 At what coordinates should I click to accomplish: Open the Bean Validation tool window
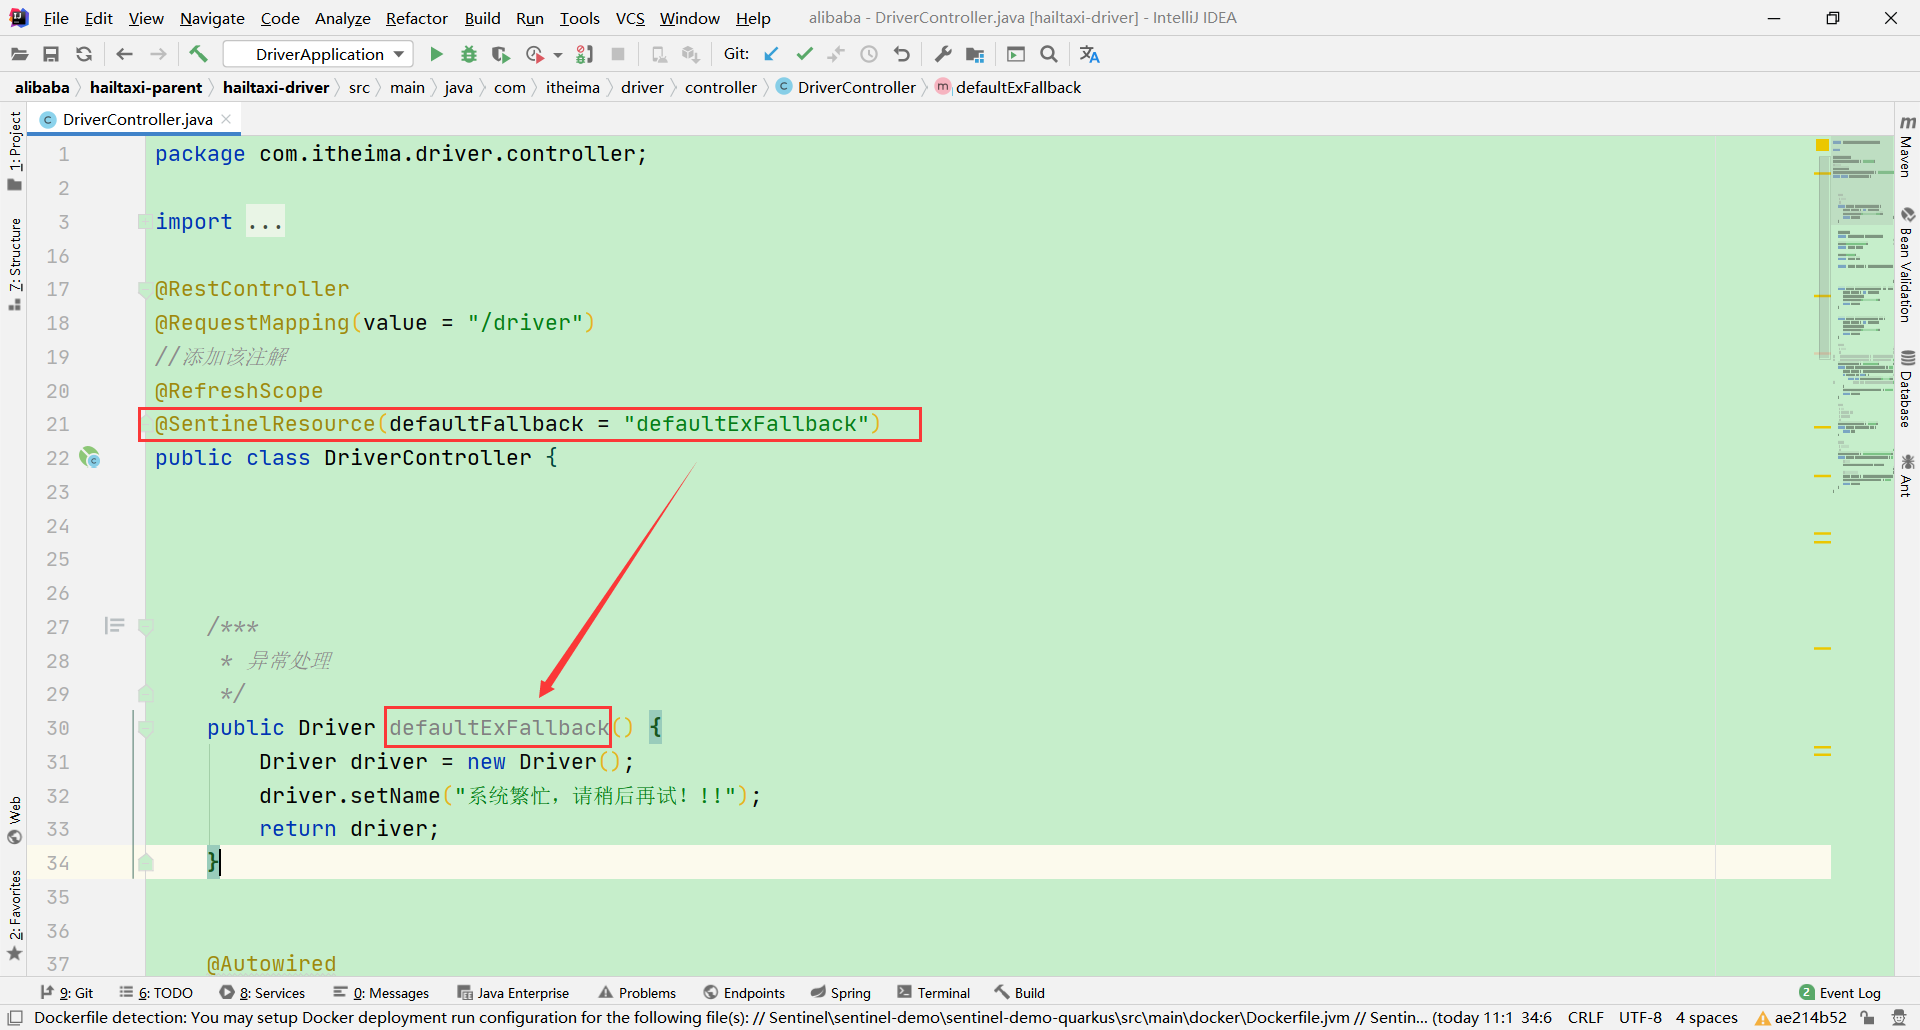click(1907, 265)
